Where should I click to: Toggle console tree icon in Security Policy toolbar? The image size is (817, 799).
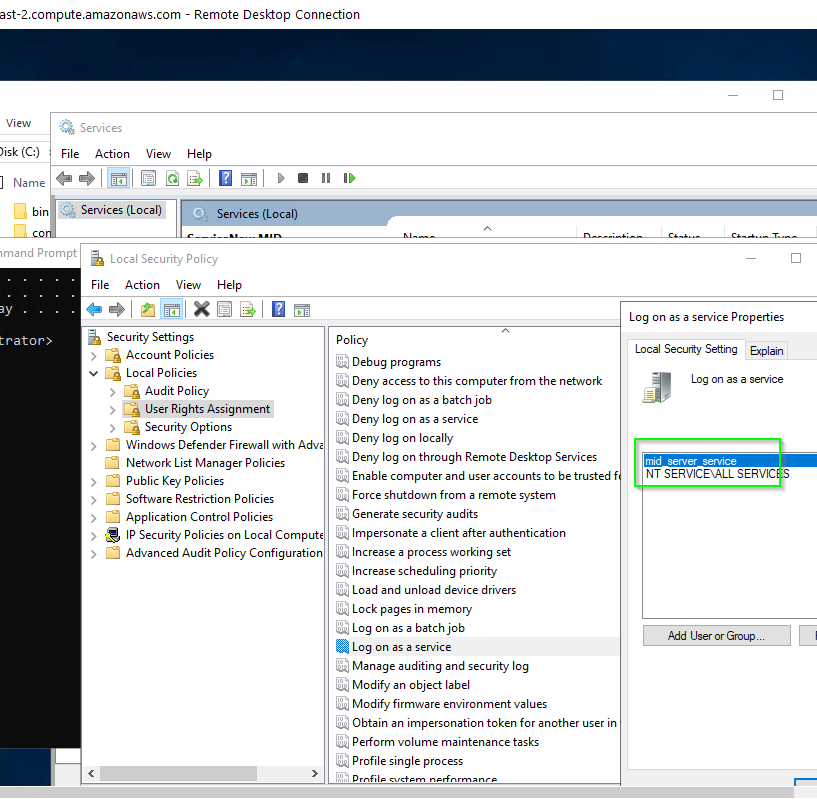tap(171, 310)
